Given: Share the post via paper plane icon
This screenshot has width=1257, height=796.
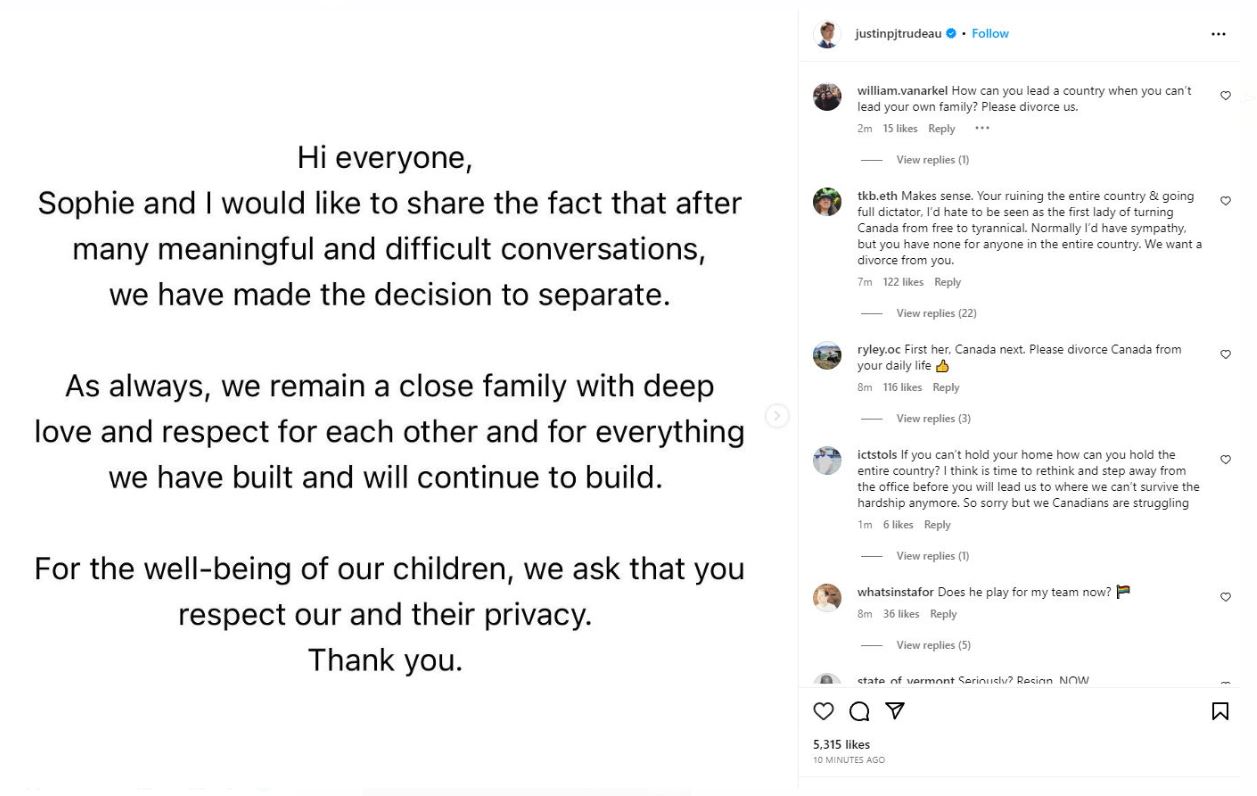Looking at the screenshot, I should point(895,711).
